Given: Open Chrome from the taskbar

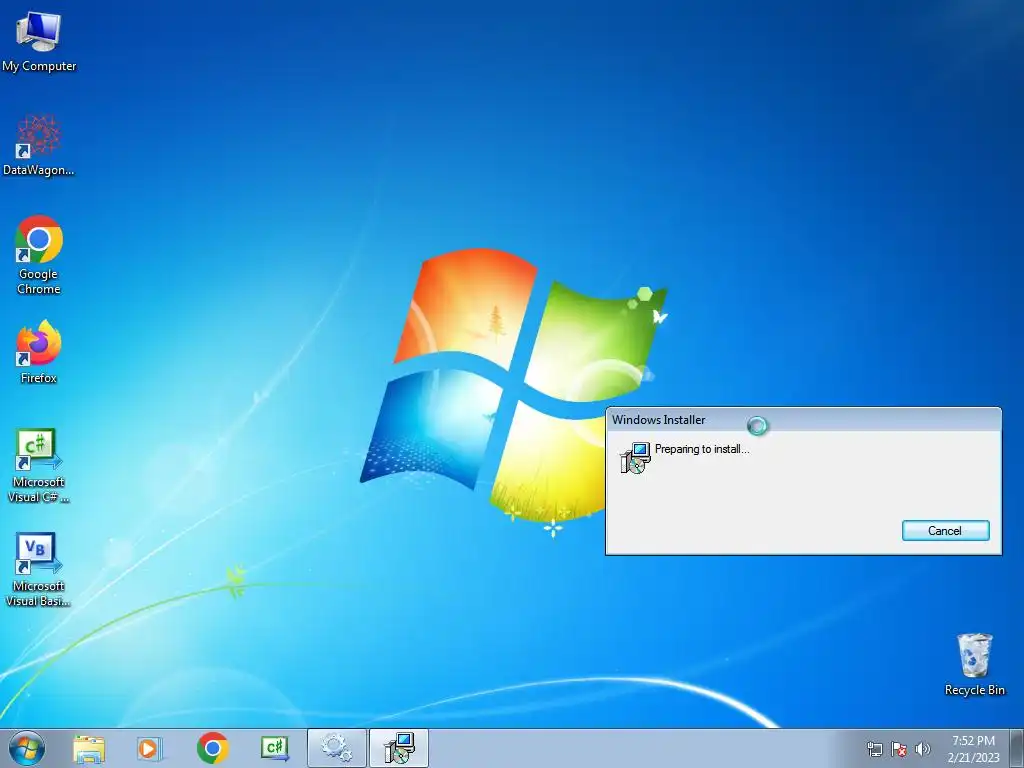Looking at the screenshot, I should pyautogui.click(x=212, y=748).
